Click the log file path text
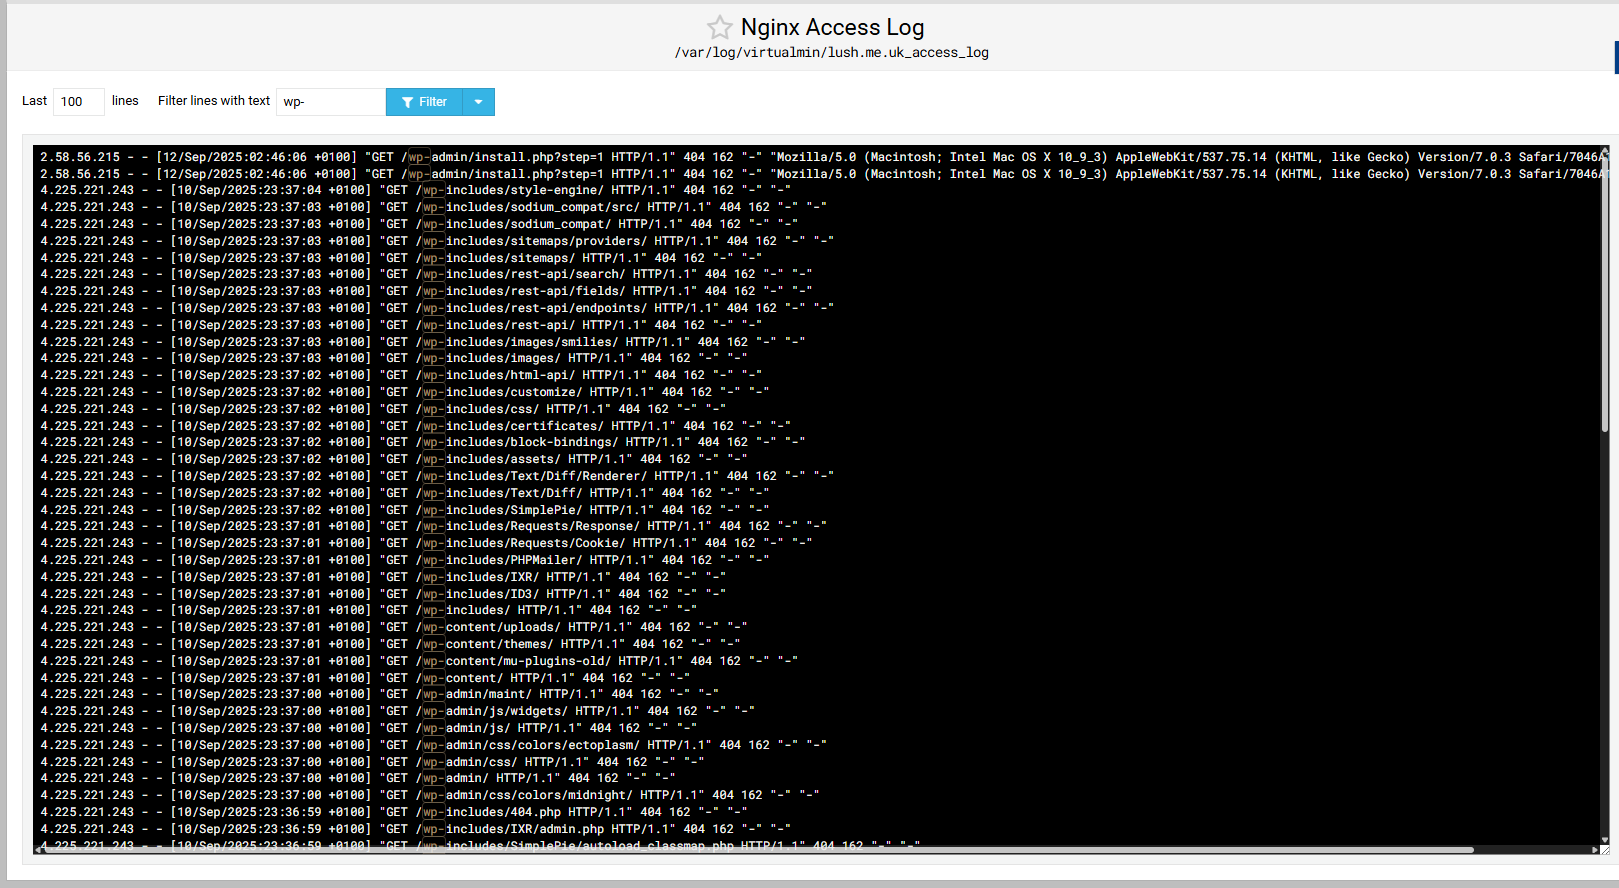Viewport: 1619px width, 888px height. pyautogui.click(x=831, y=53)
